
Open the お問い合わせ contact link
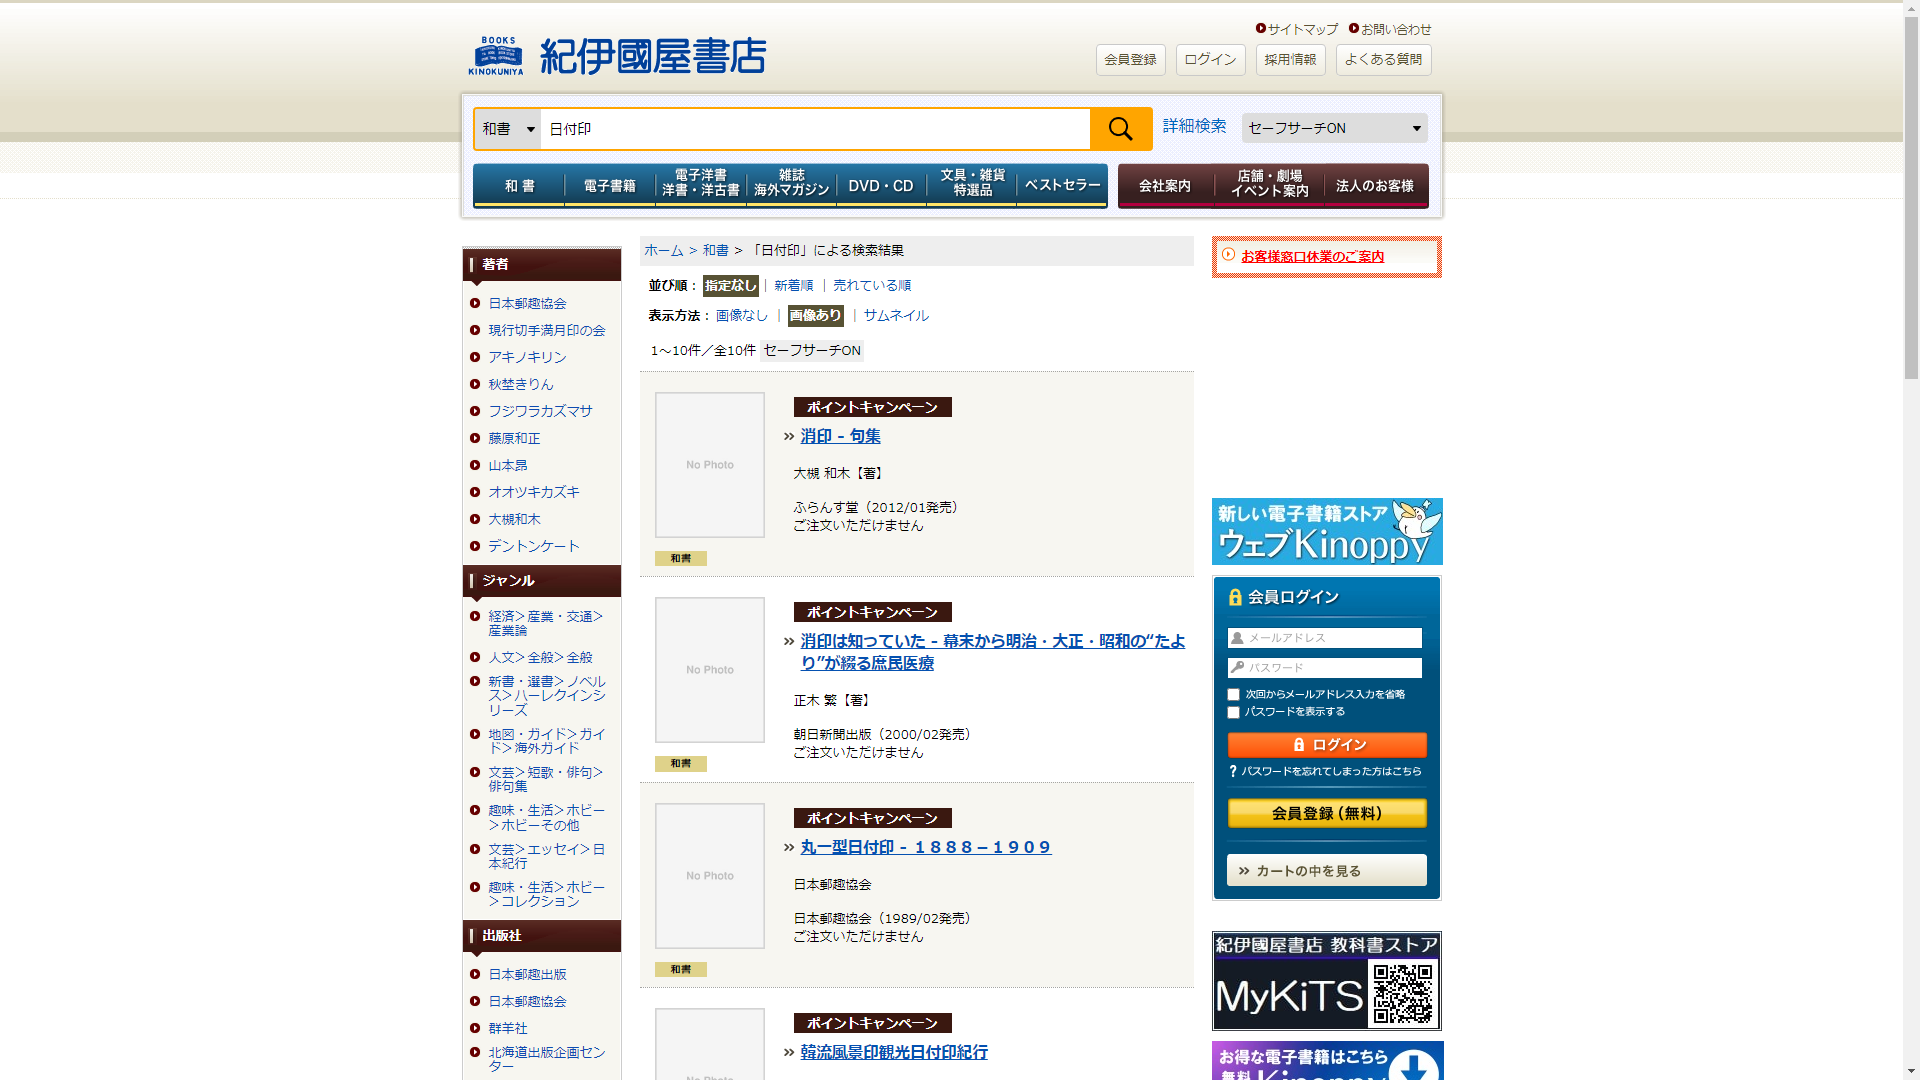pos(1394,29)
